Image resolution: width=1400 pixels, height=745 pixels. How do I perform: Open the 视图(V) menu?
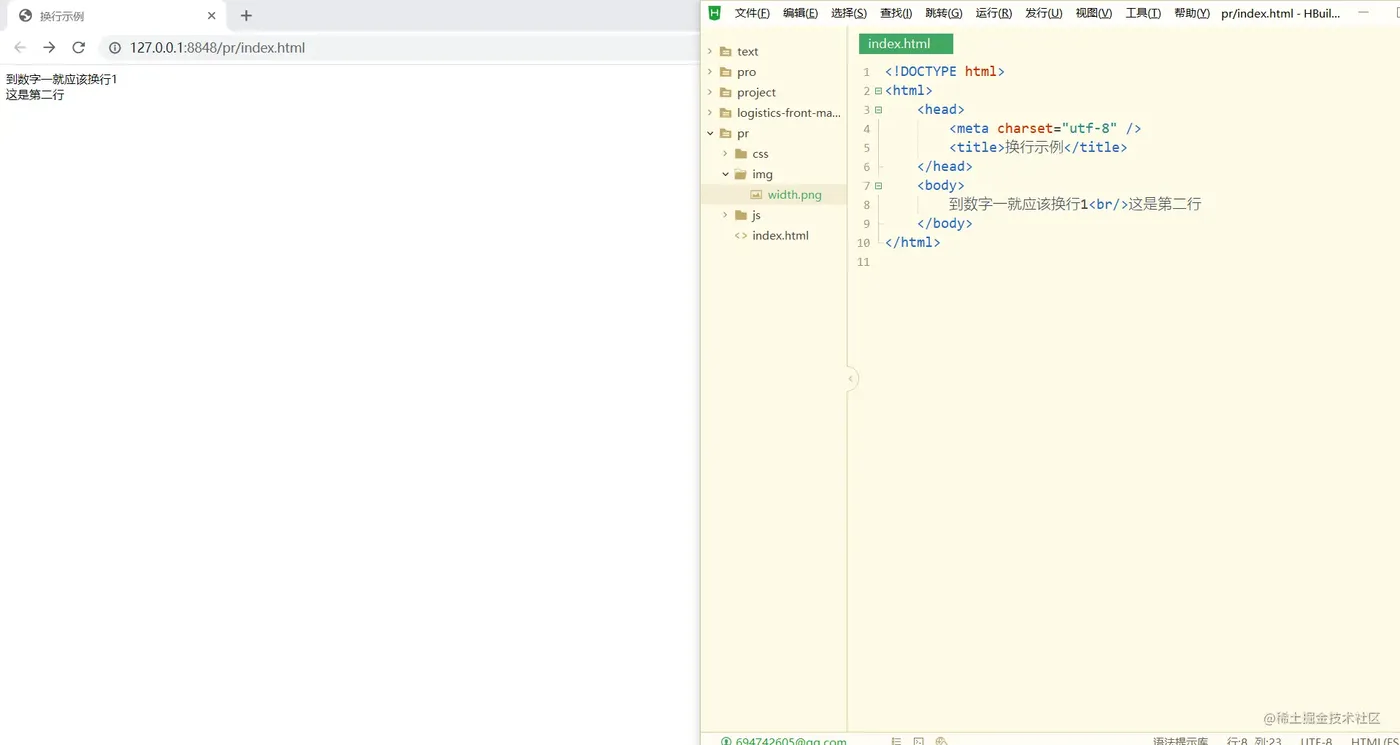[x=1094, y=13]
